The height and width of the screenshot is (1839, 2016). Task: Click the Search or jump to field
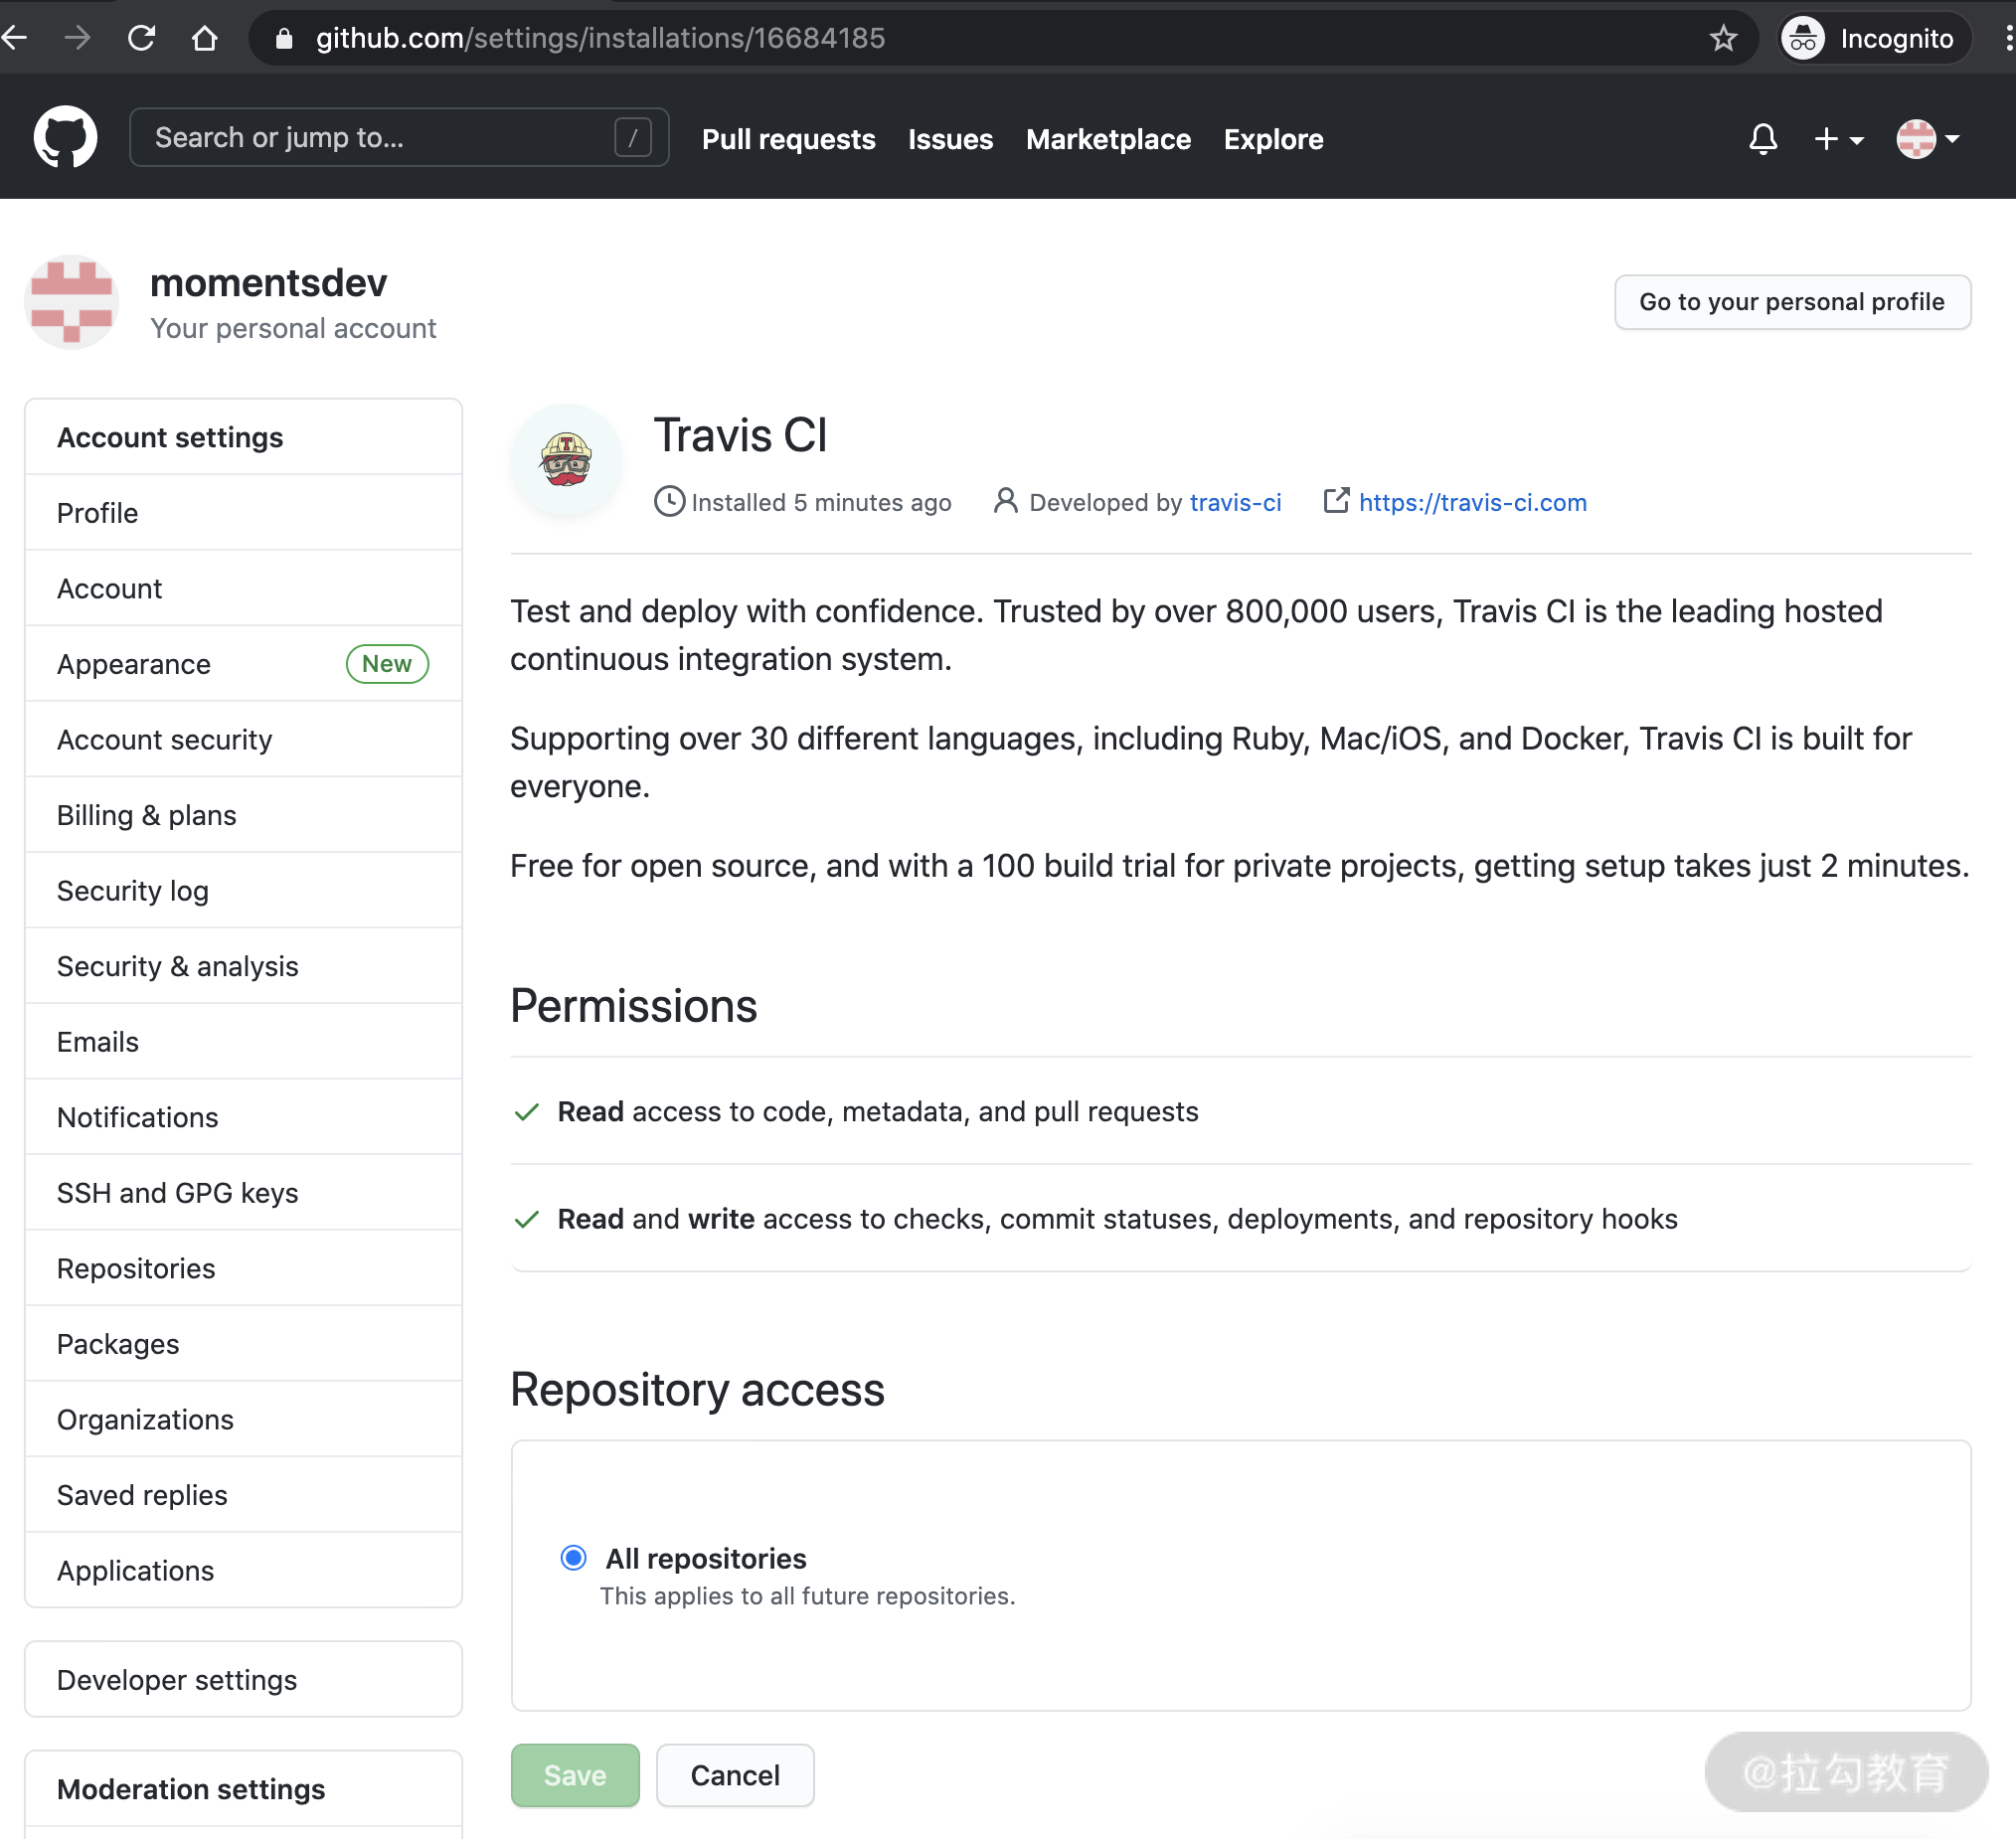point(380,138)
